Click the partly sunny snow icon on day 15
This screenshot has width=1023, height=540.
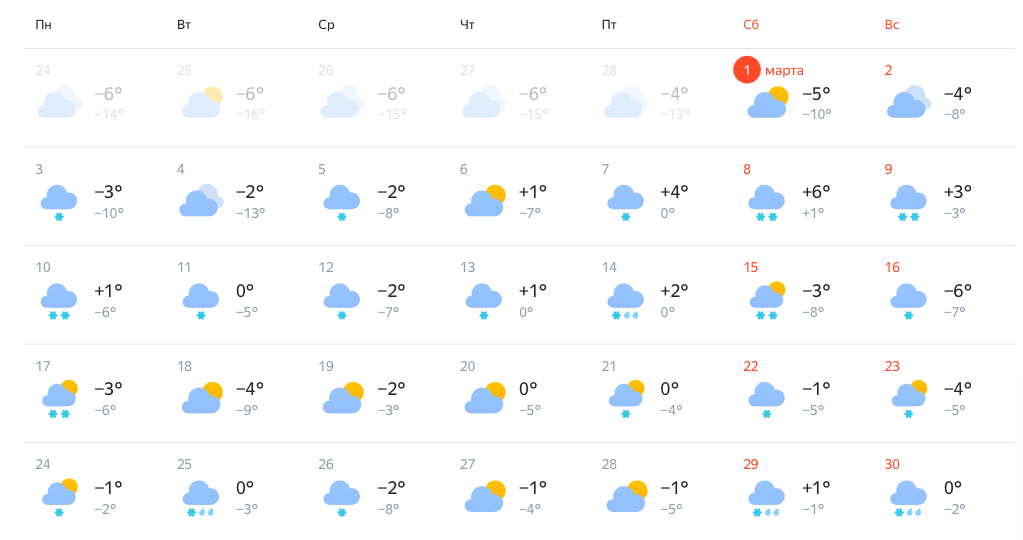coord(767,301)
